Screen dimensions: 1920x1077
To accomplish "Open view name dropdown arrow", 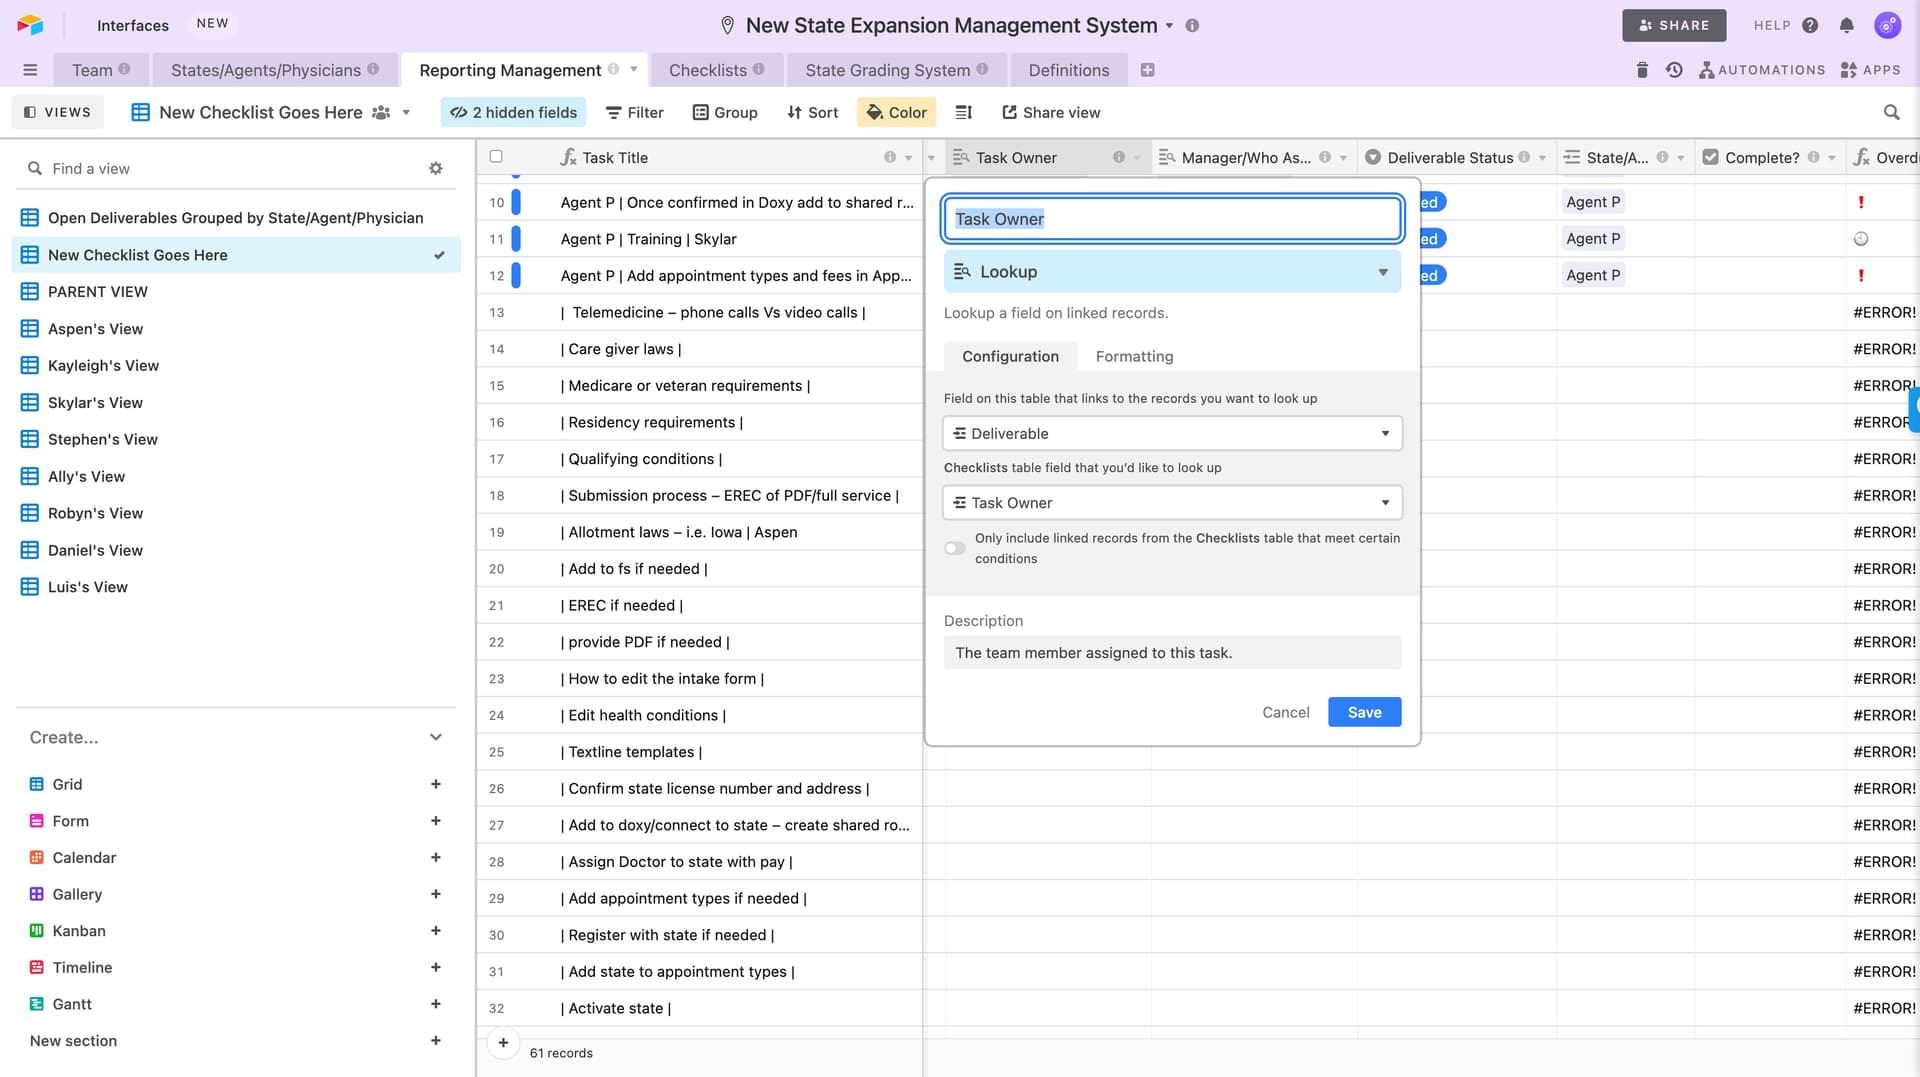I will [x=406, y=113].
